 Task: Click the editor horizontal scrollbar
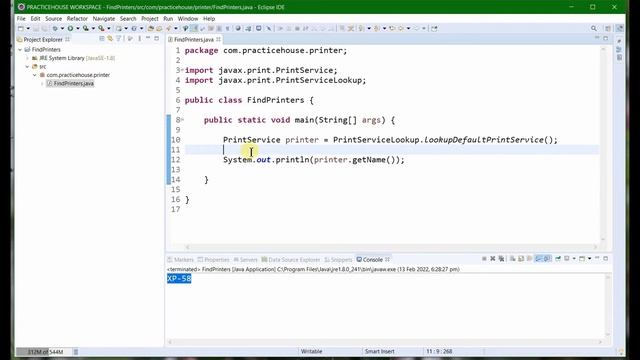391,247
